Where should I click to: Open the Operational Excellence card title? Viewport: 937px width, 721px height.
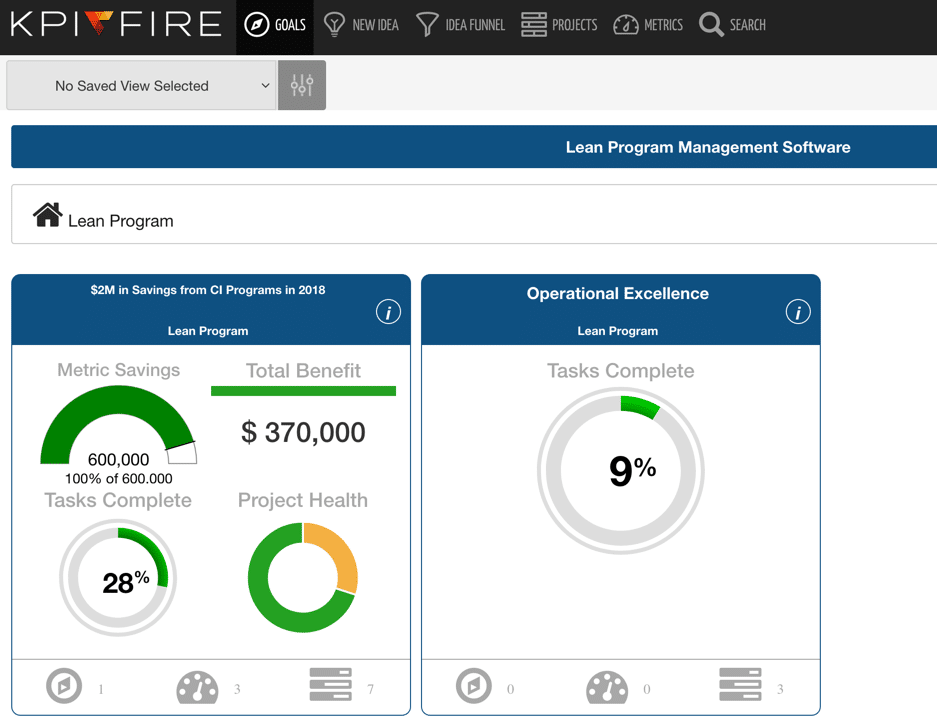click(x=617, y=293)
